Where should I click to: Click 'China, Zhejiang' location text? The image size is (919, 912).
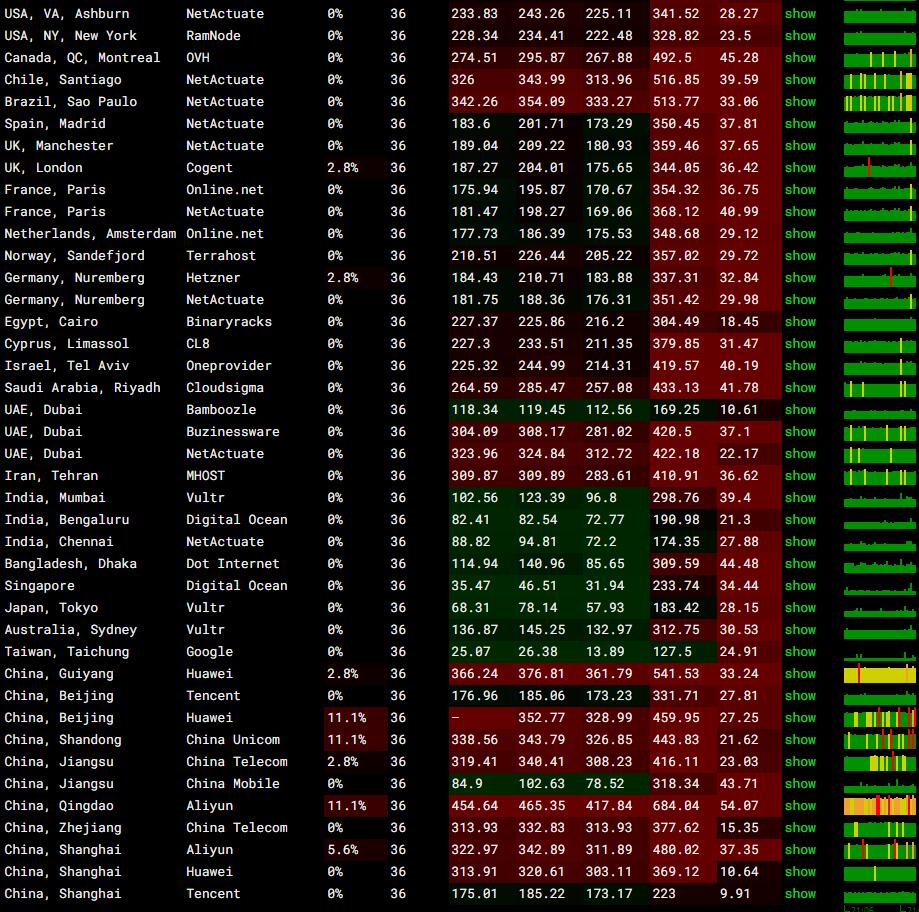tap(63, 828)
